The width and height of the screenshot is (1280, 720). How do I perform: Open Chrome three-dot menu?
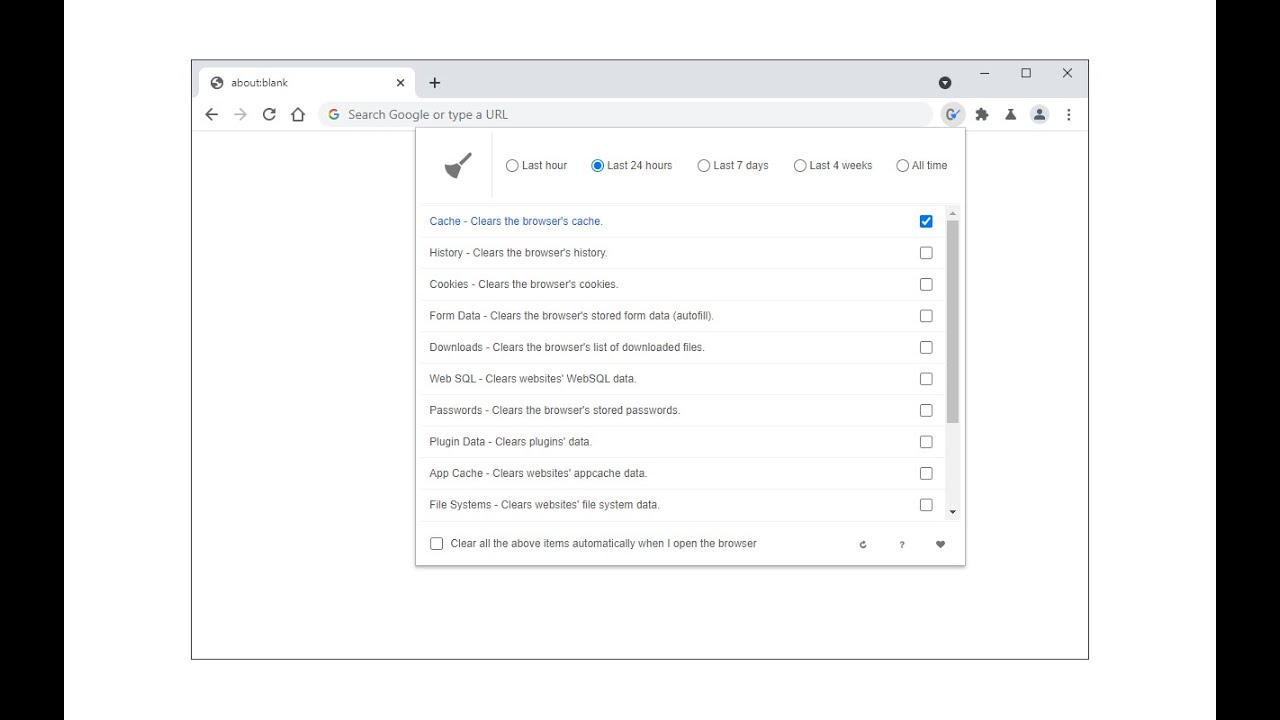click(1069, 115)
